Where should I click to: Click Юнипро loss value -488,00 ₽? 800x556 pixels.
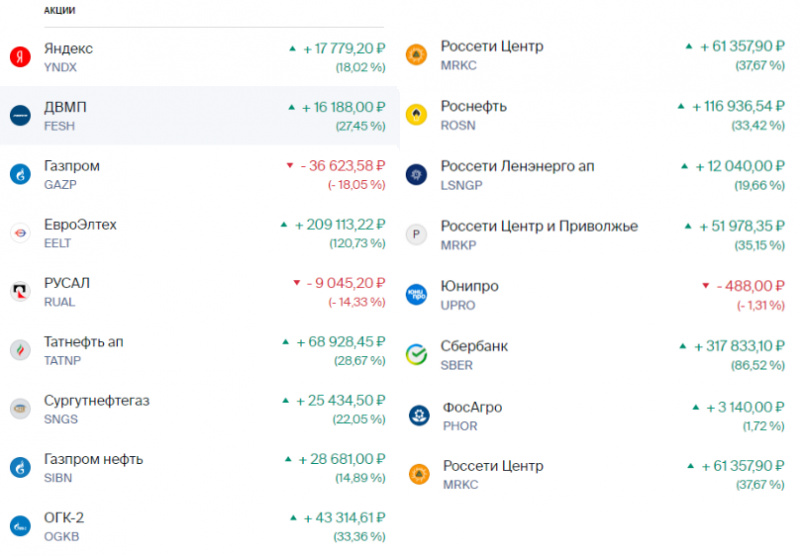[749, 286]
